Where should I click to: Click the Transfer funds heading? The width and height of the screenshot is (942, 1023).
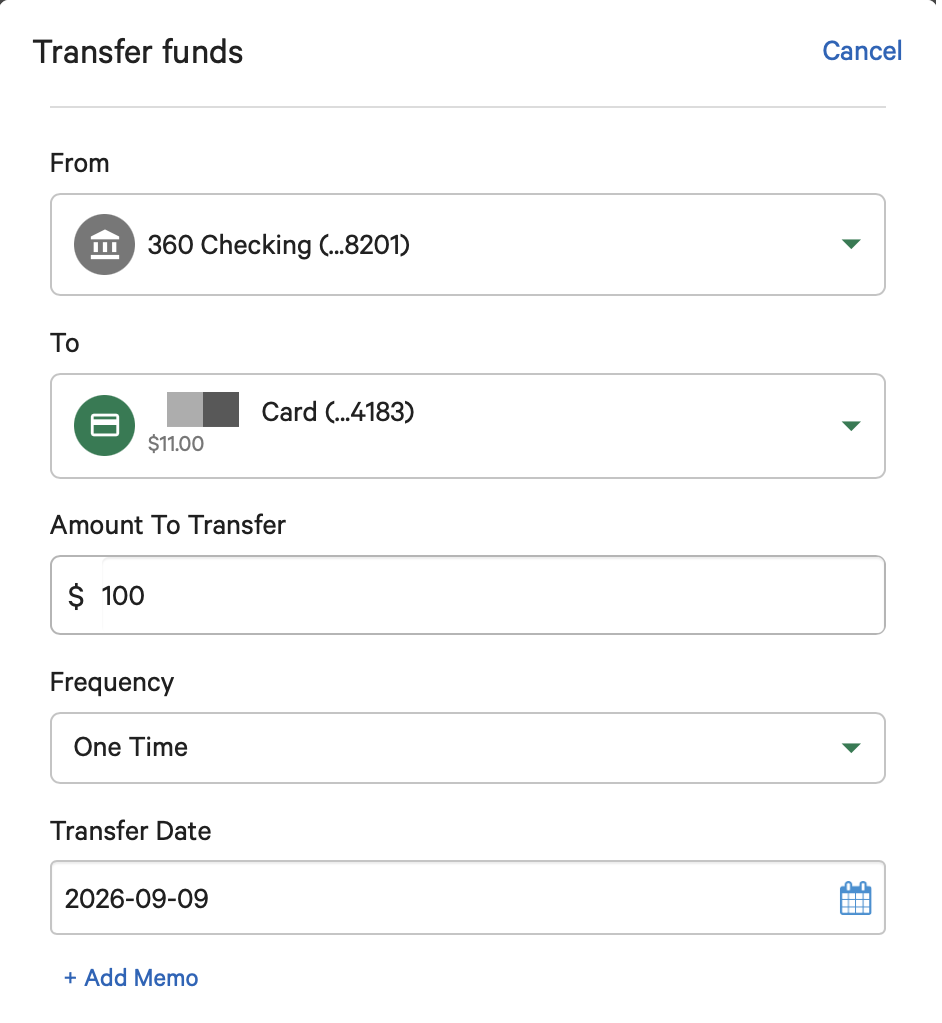(138, 52)
